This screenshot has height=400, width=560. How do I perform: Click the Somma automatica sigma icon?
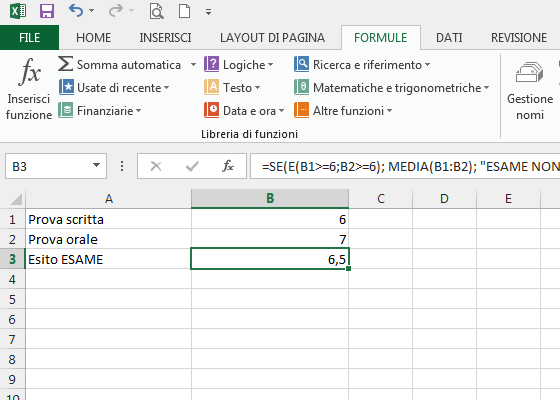point(65,64)
